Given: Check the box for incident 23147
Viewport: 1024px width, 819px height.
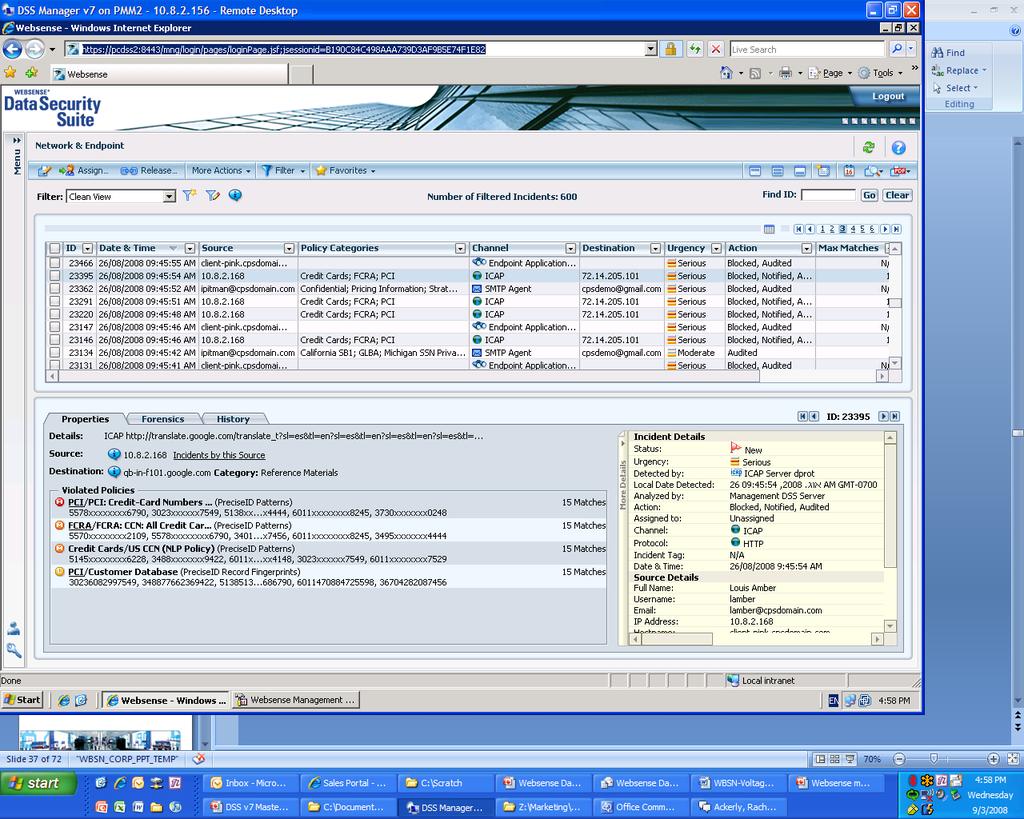Looking at the screenshot, I should click(55, 327).
